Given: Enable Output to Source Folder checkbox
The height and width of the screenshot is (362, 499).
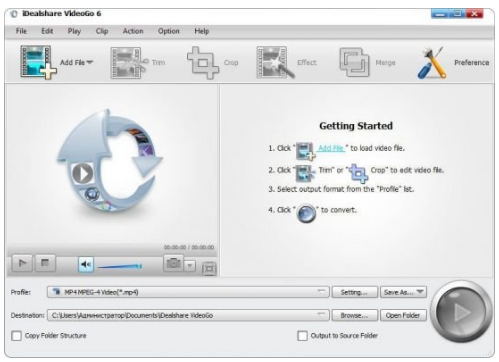Looking at the screenshot, I should [x=302, y=336].
